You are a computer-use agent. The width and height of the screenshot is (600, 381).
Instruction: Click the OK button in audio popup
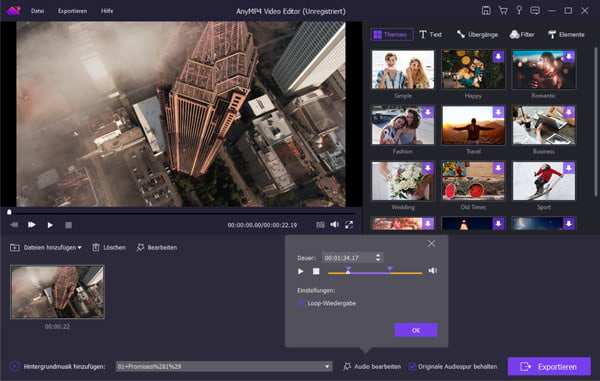416,330
